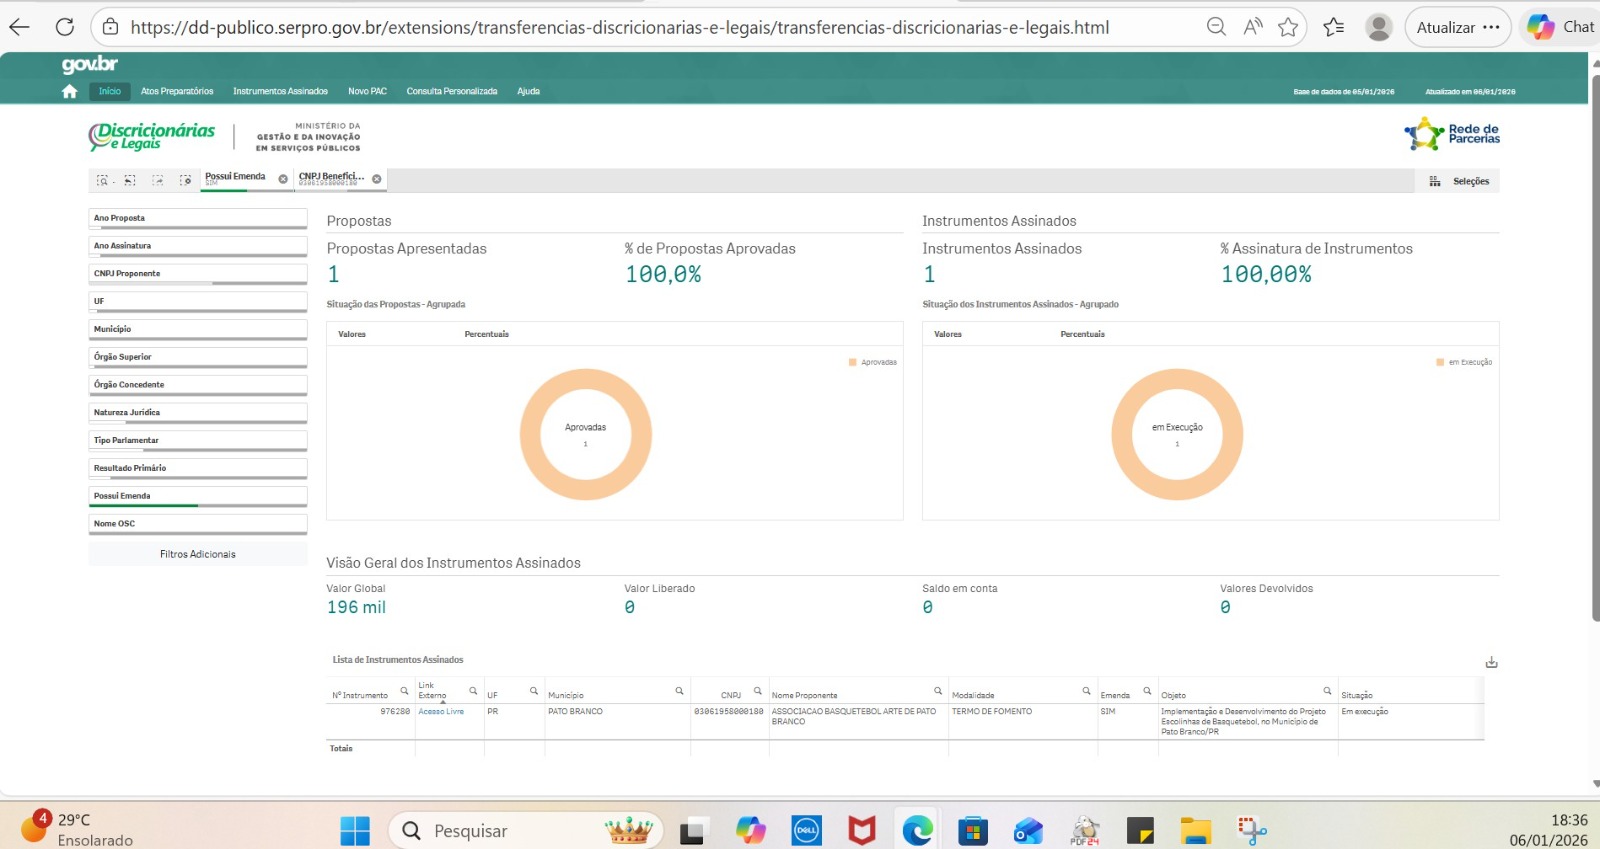The width and height of the screenshot is (1600, 849).
Task: Click the home icon in the navigation bar
Action: pyautogui.click(x=69, y=91)
